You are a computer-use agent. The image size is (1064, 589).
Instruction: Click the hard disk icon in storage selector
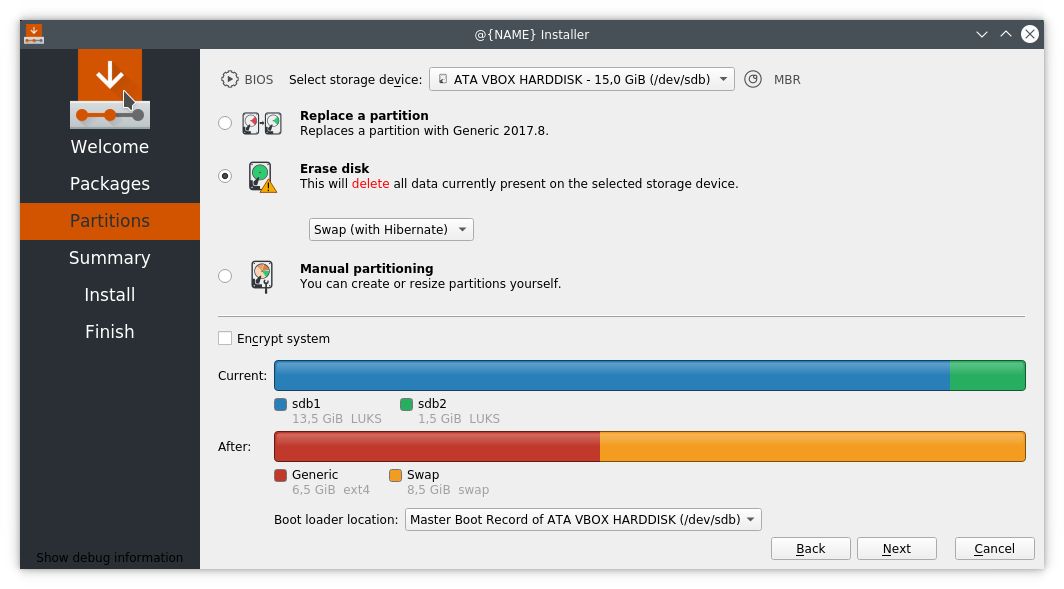coord(442,79)
